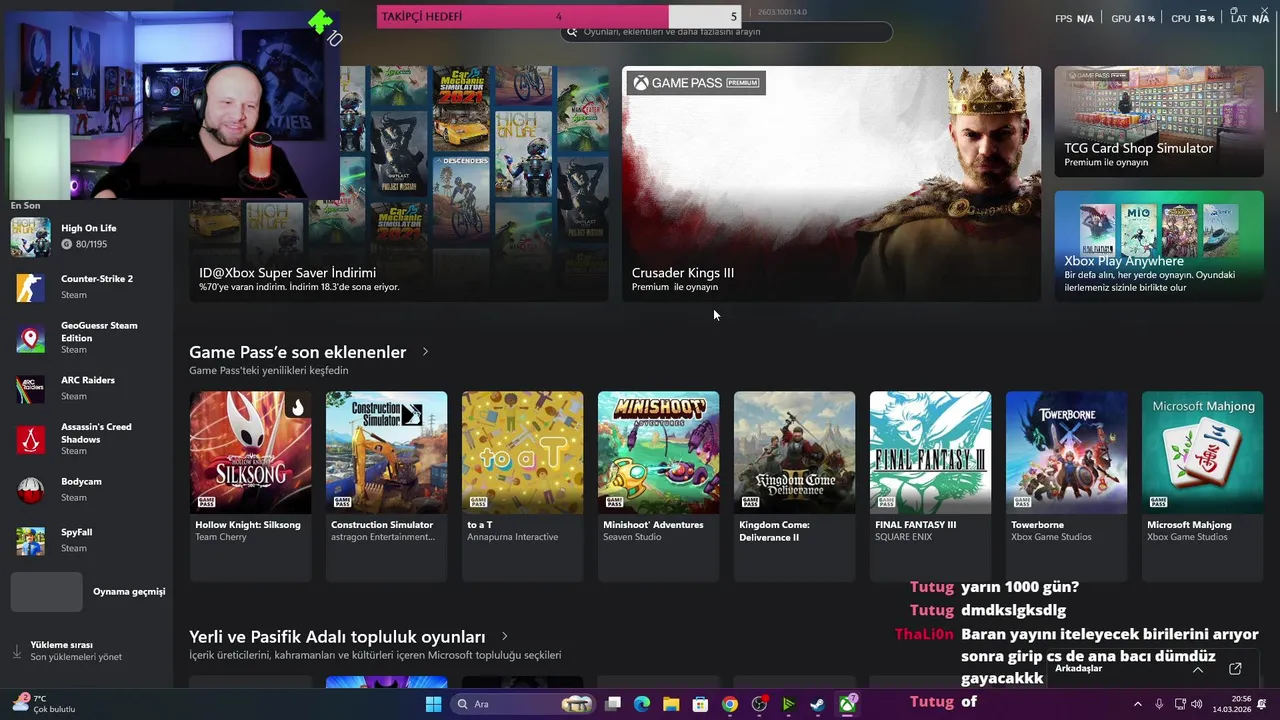Open Bodycam from the recent games list
This screenshot has height=720, width=1280.
[x=88, y=489]
